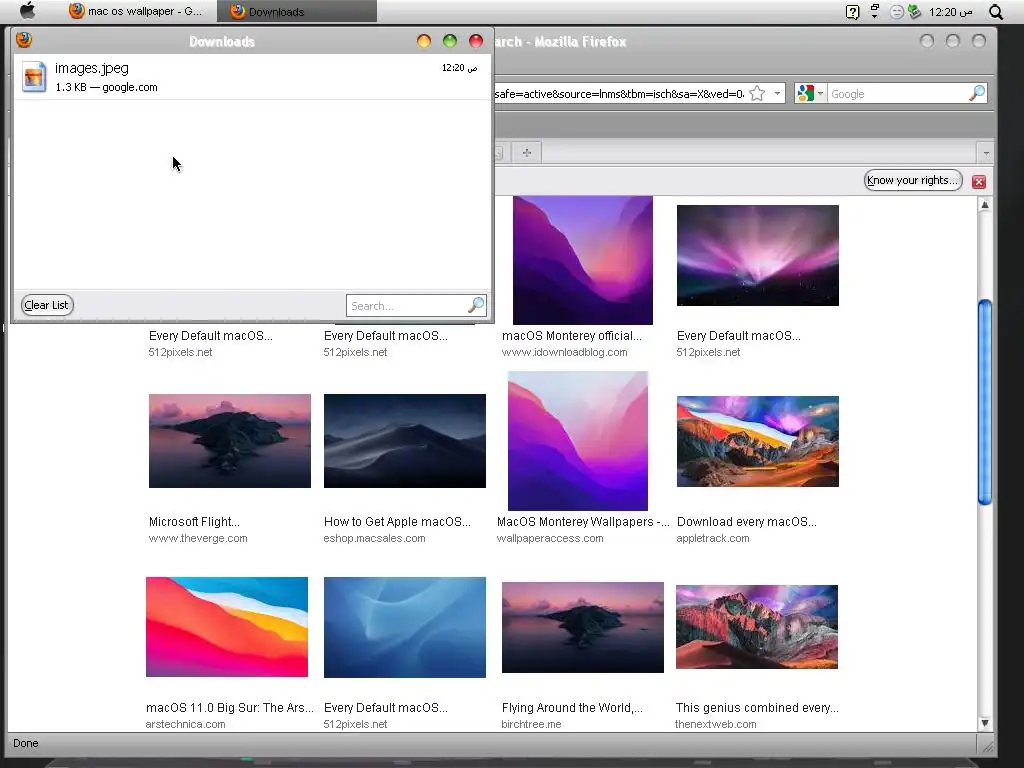The width and height of the screenshot is (1024, 768).
Task: Close the notification bar with the red X
Action: (978, 182)
